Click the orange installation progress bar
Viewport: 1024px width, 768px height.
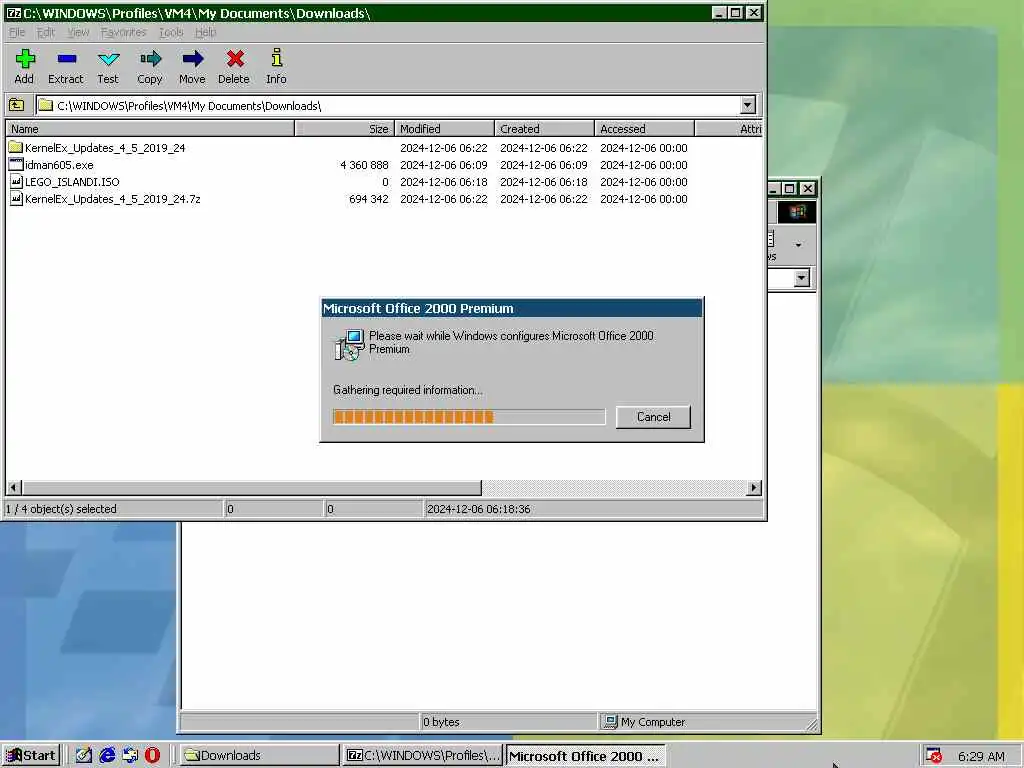tap(469, 417)
